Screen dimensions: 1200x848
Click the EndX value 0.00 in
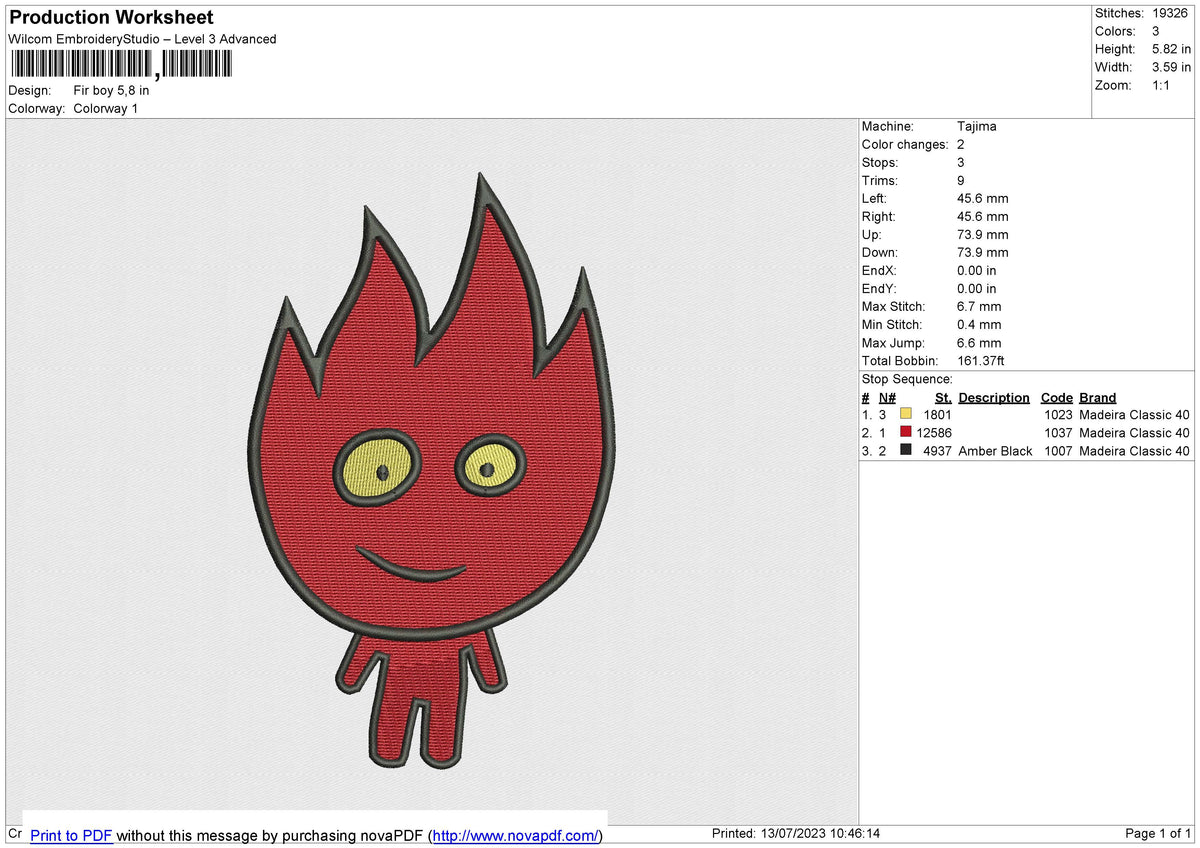tap(977, 270)
